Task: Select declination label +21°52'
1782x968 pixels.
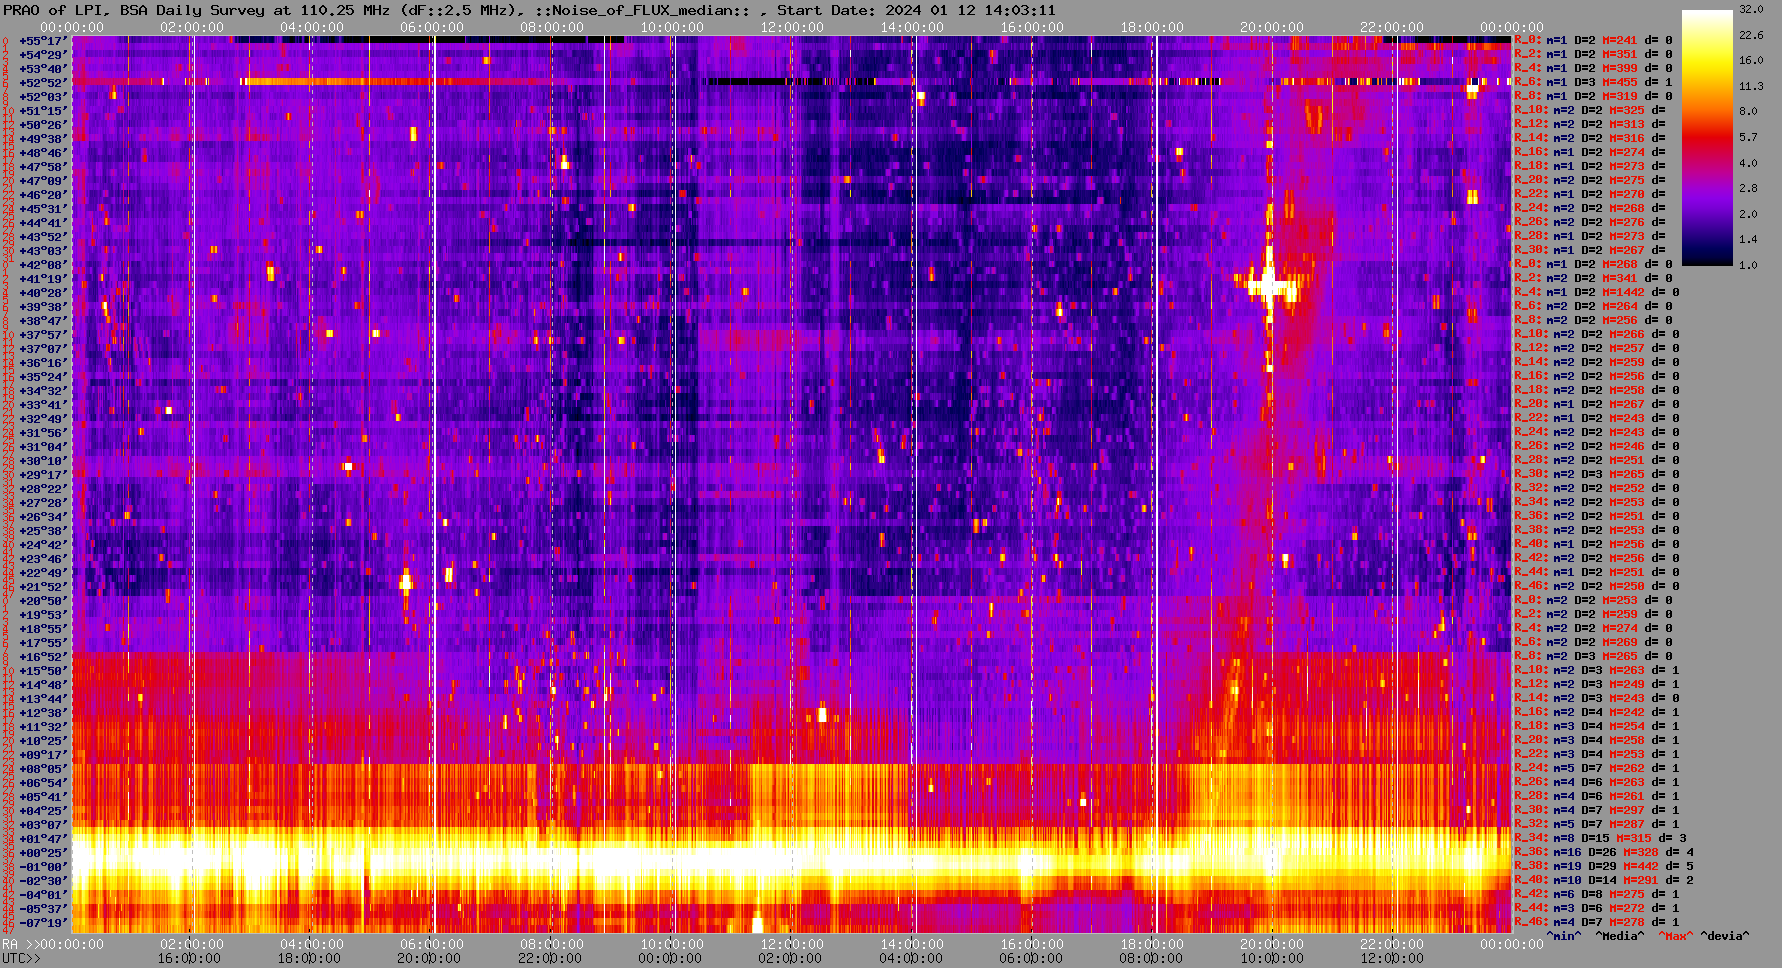Action: 43,587
